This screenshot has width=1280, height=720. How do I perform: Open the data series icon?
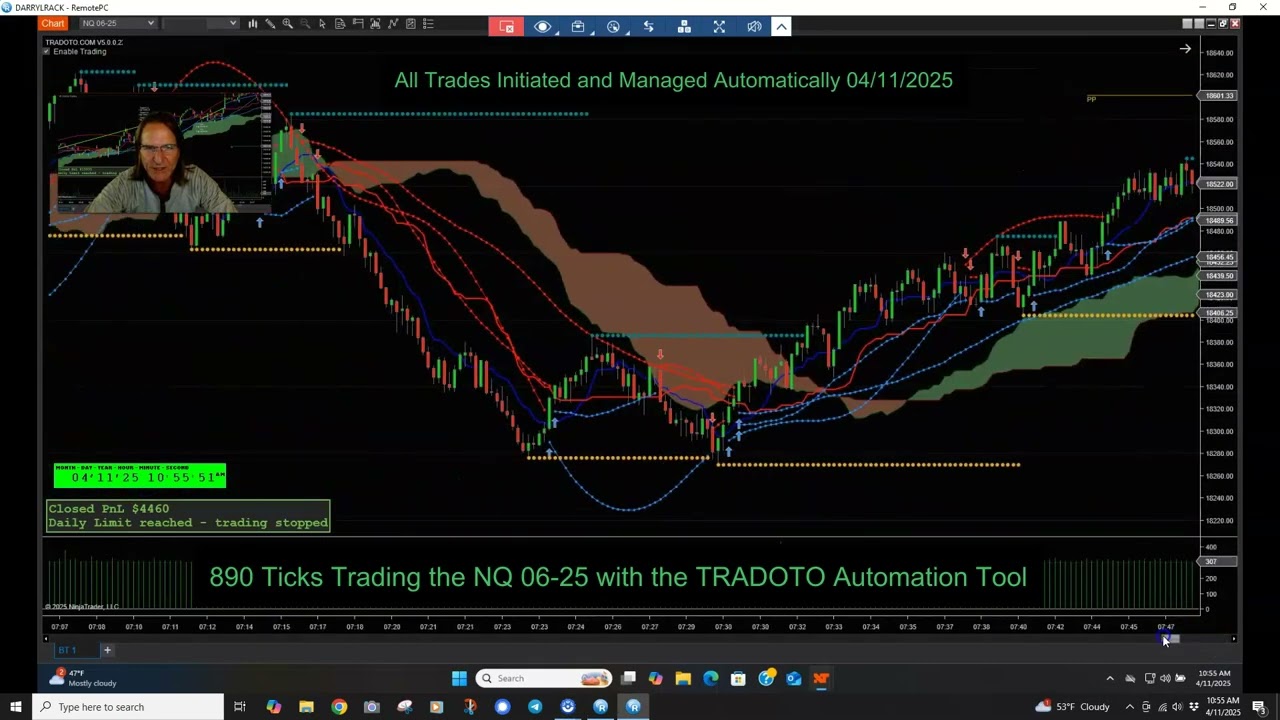[340, 23]
